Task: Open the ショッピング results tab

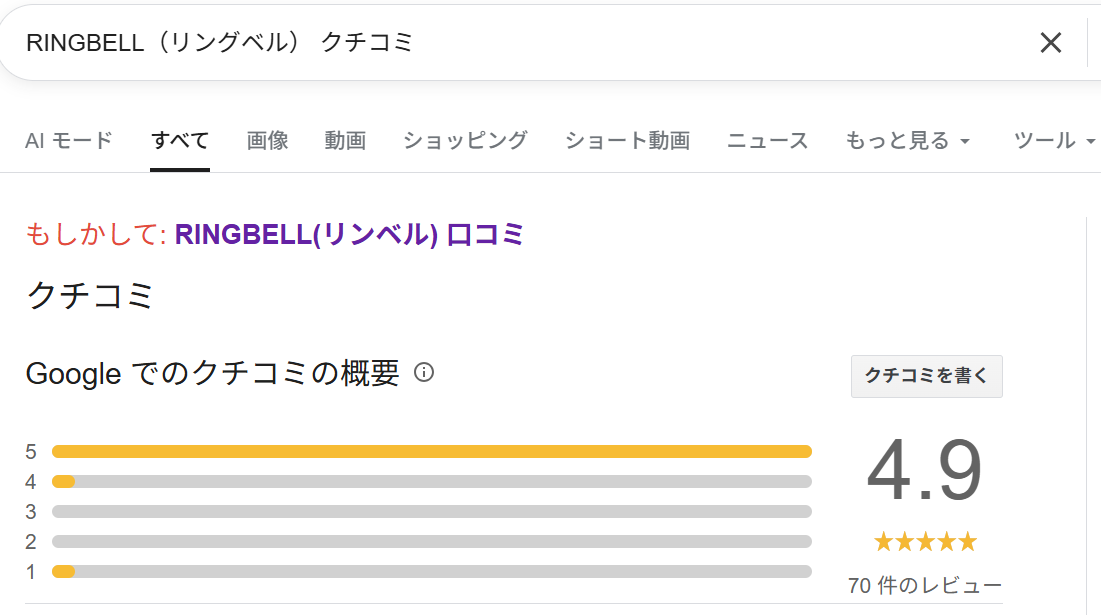Action: click(x=464, y=140)
